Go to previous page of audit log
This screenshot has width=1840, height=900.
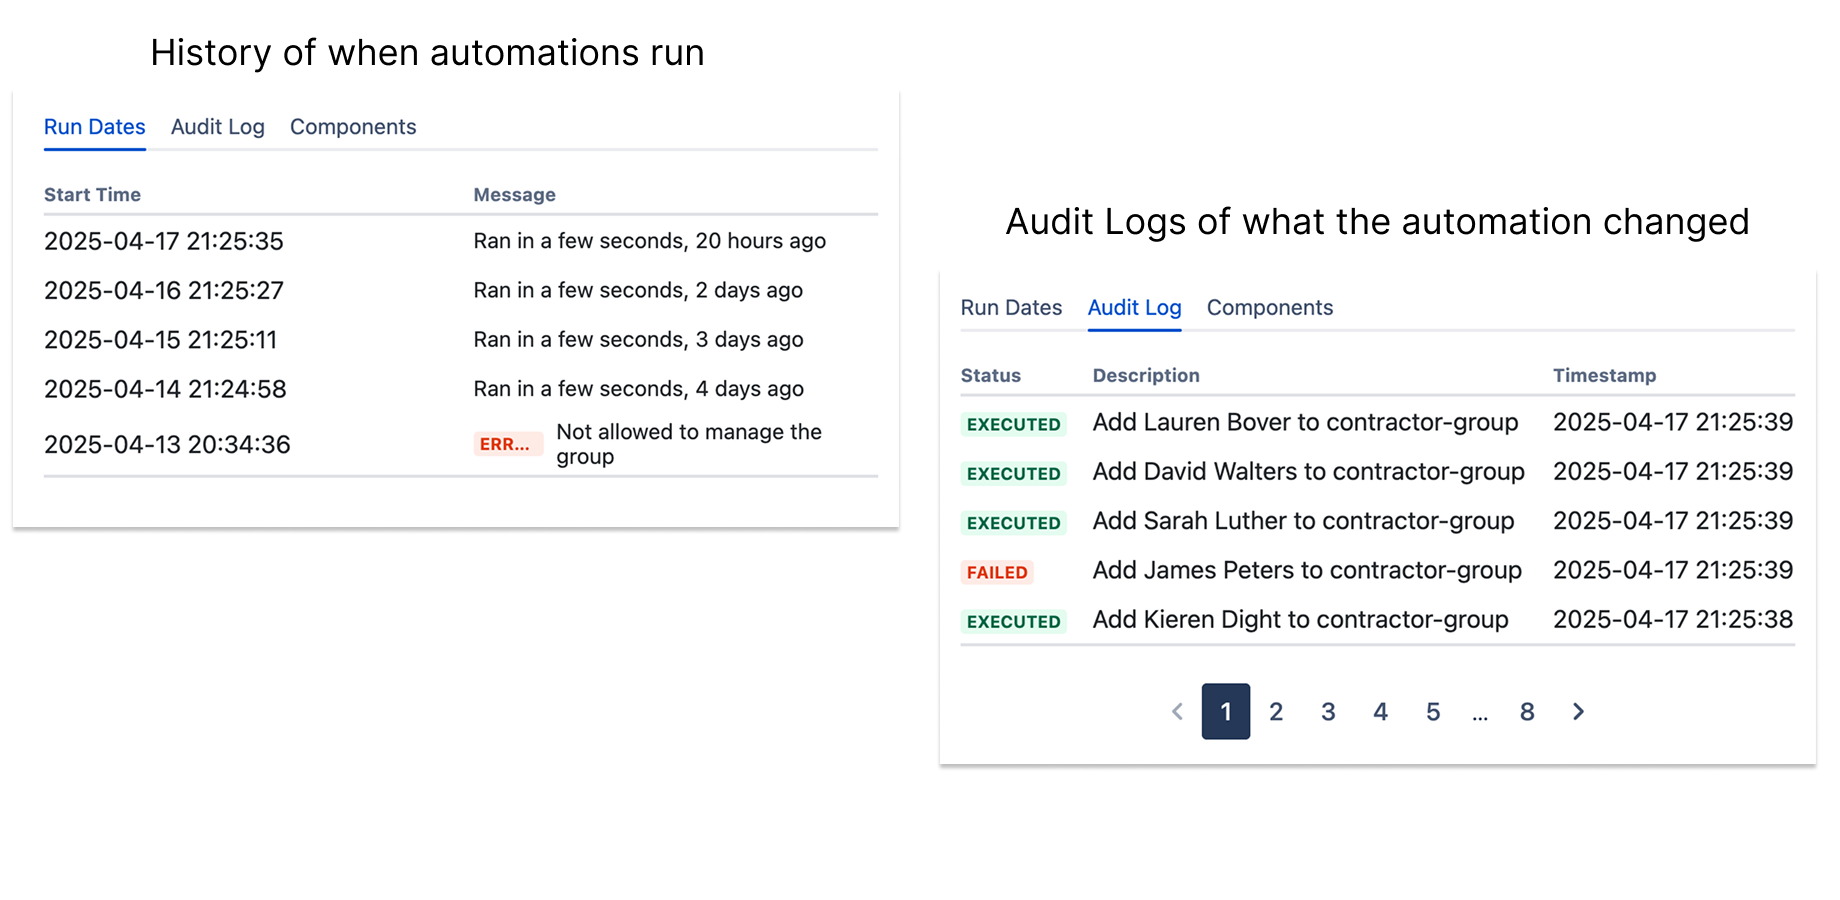[x=1177, y=711]
